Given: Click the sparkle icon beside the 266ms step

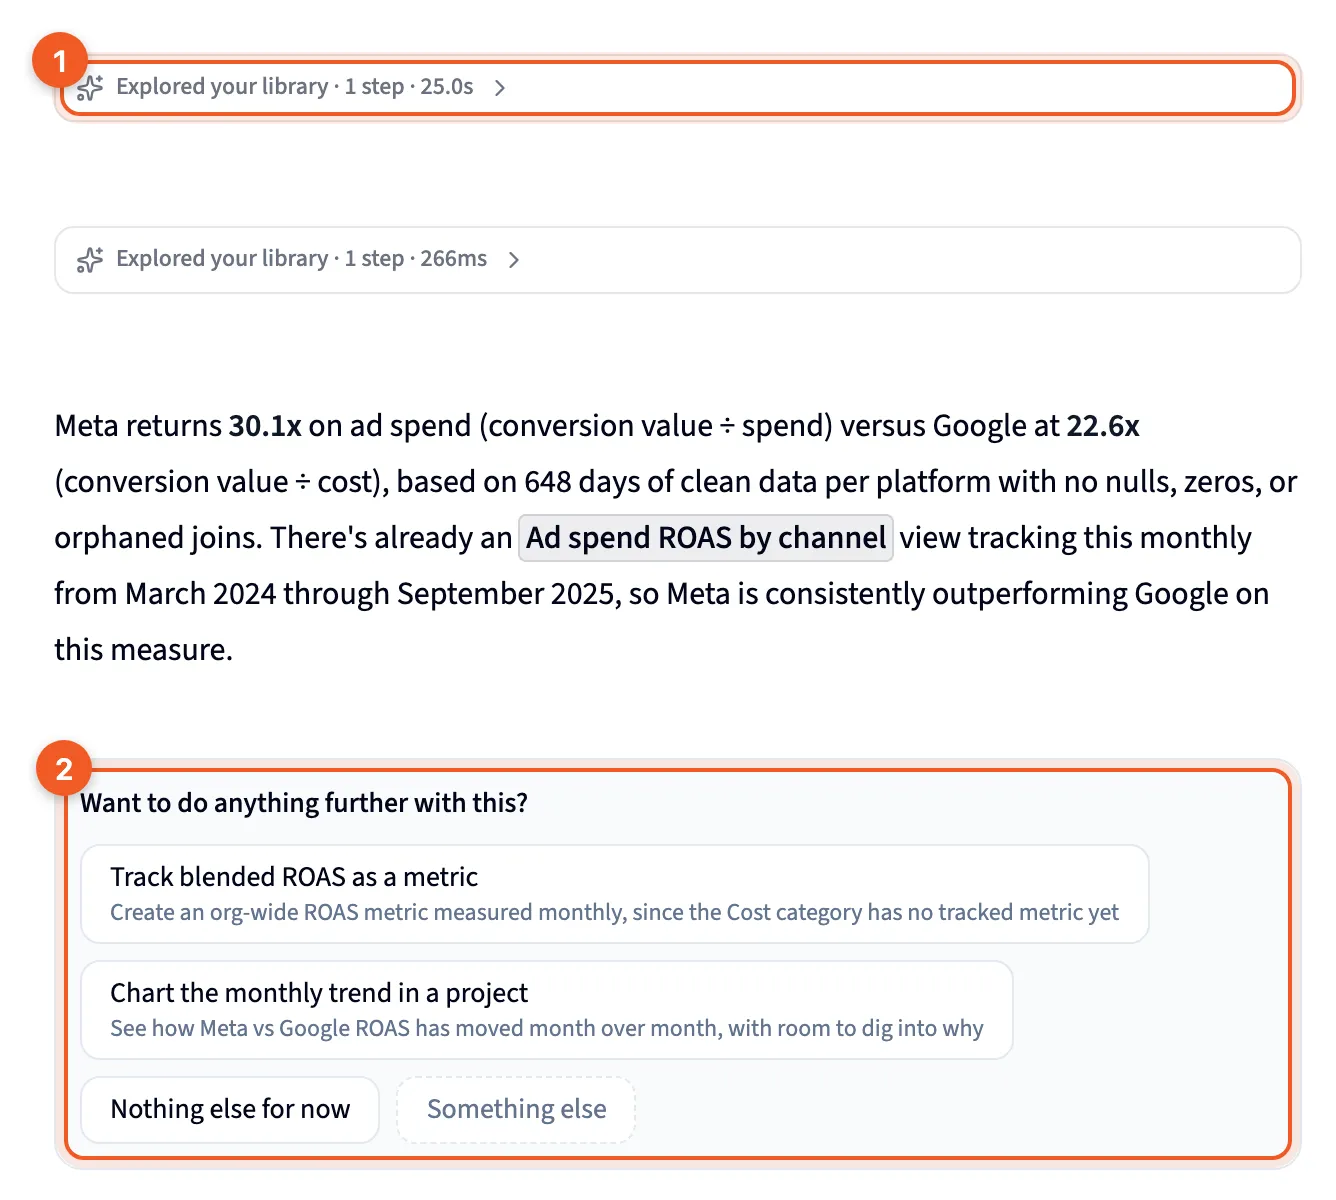Looking at the screenshot, I should (x=90, y=260).
